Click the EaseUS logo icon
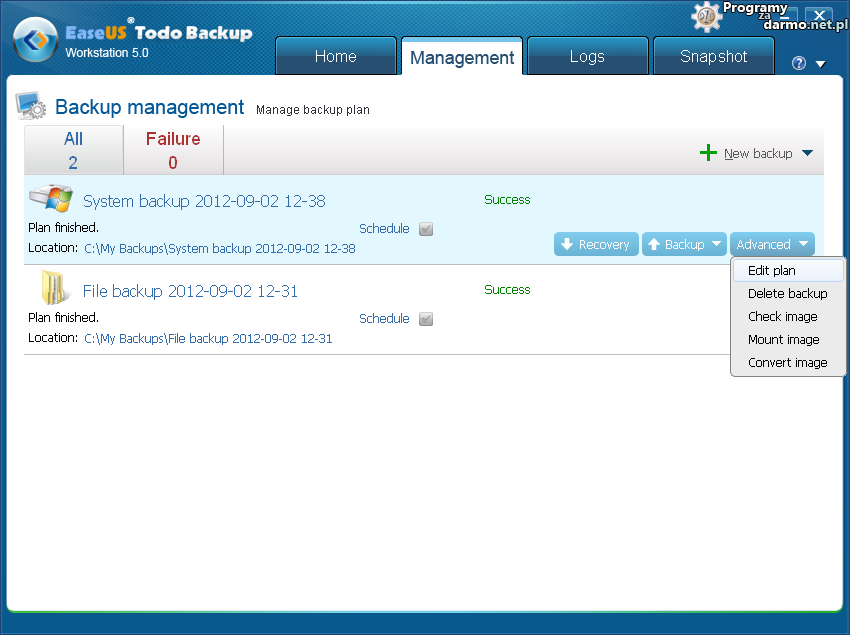Image resolution: width=850 pixels, height=635 pixels. [35, 40]
